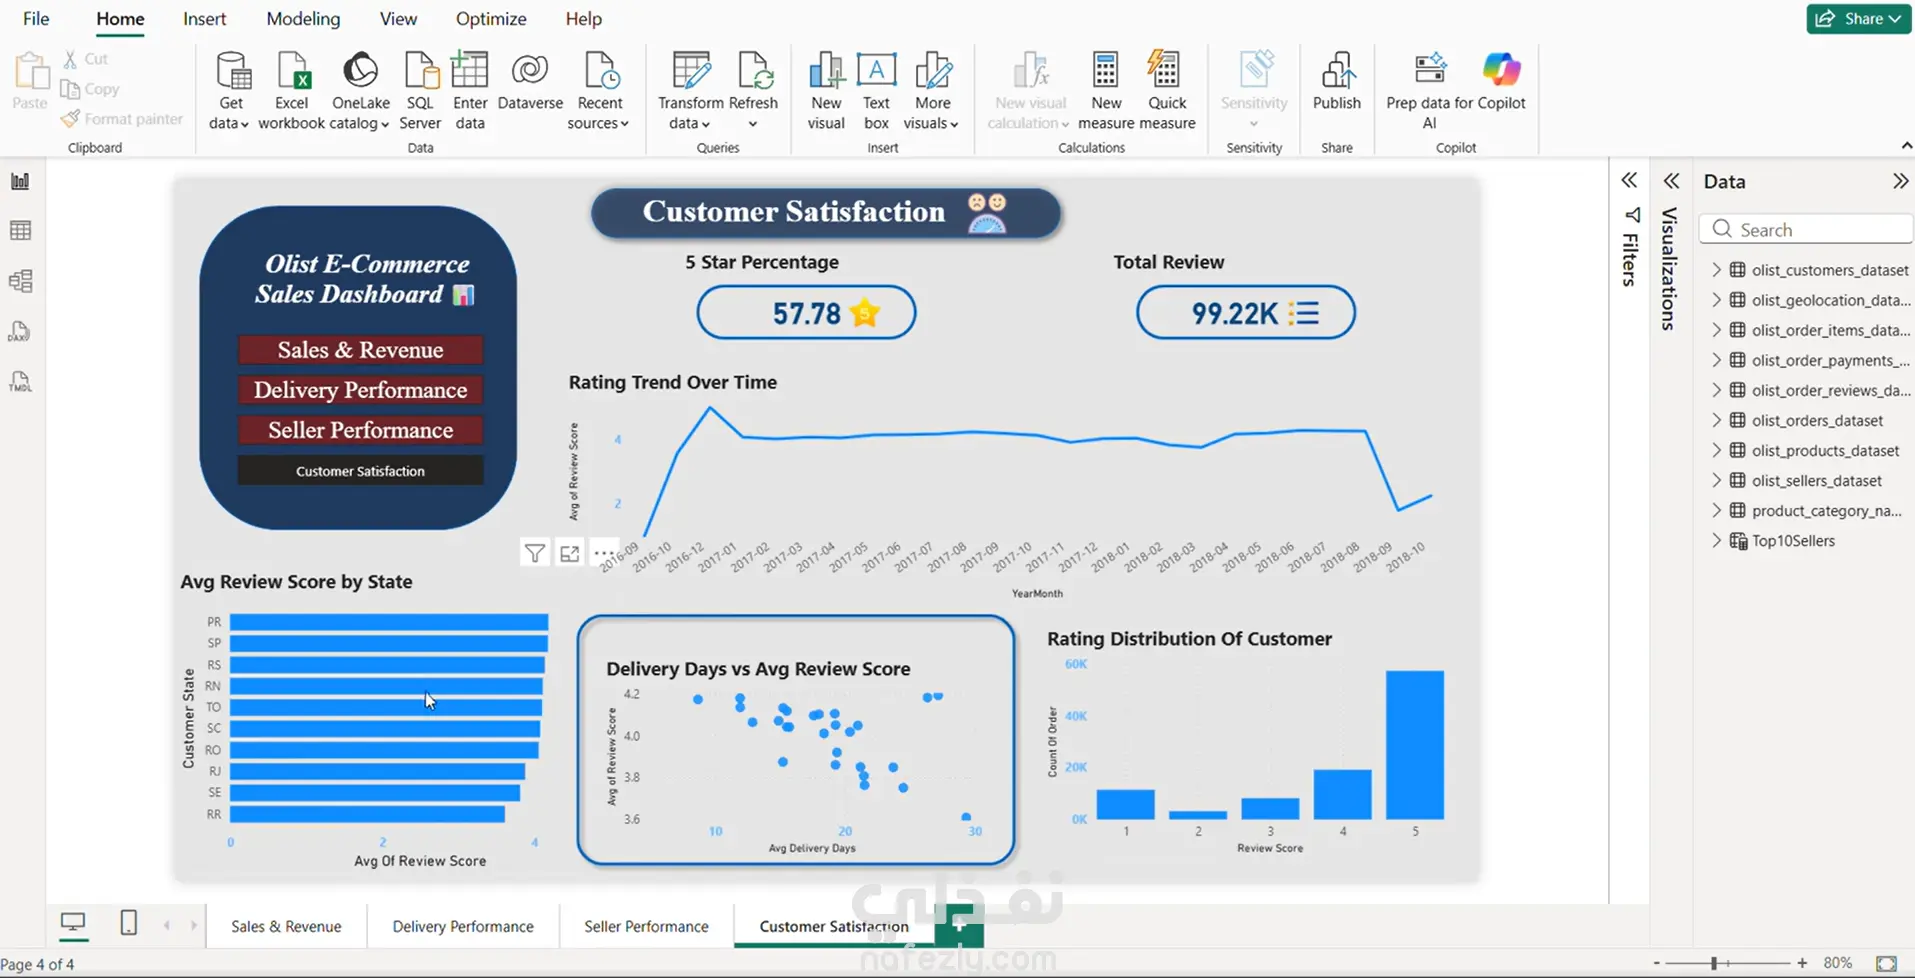The width and height of the screenshot is (1915, 978).
Task: Click Seller Performance dashboard button
Action: pos(360,430)
